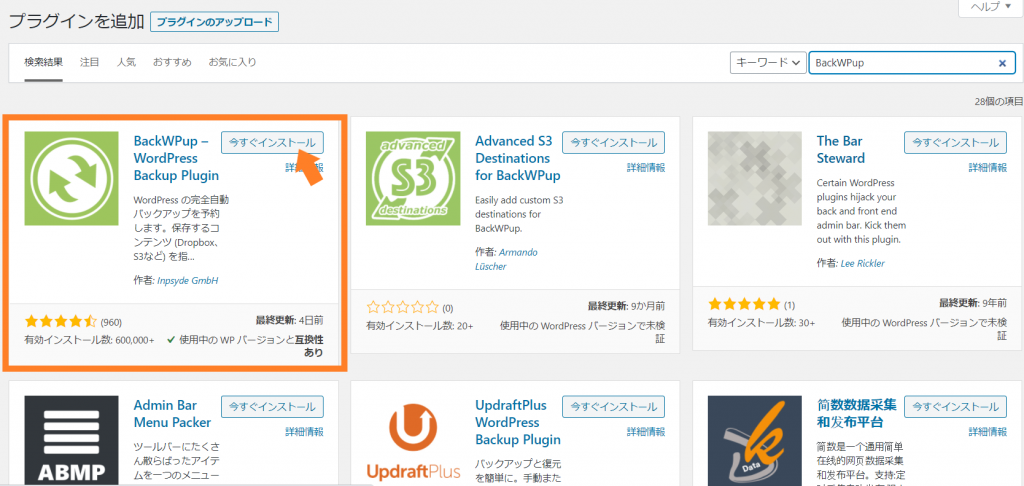Screen dimensions: 1024x486
Task: Open UpdraftPlus WordPress Backup Plugin title link
Action: (518, 422)
